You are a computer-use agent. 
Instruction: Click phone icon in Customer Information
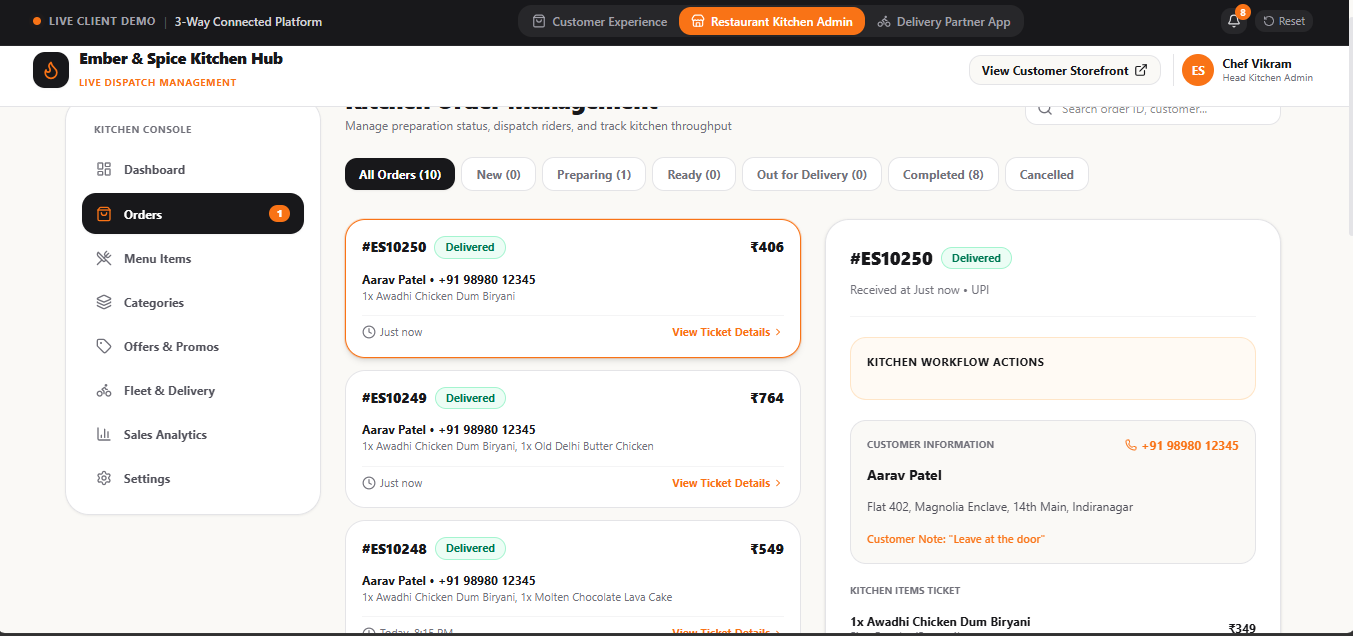(x=1131, y=446)
